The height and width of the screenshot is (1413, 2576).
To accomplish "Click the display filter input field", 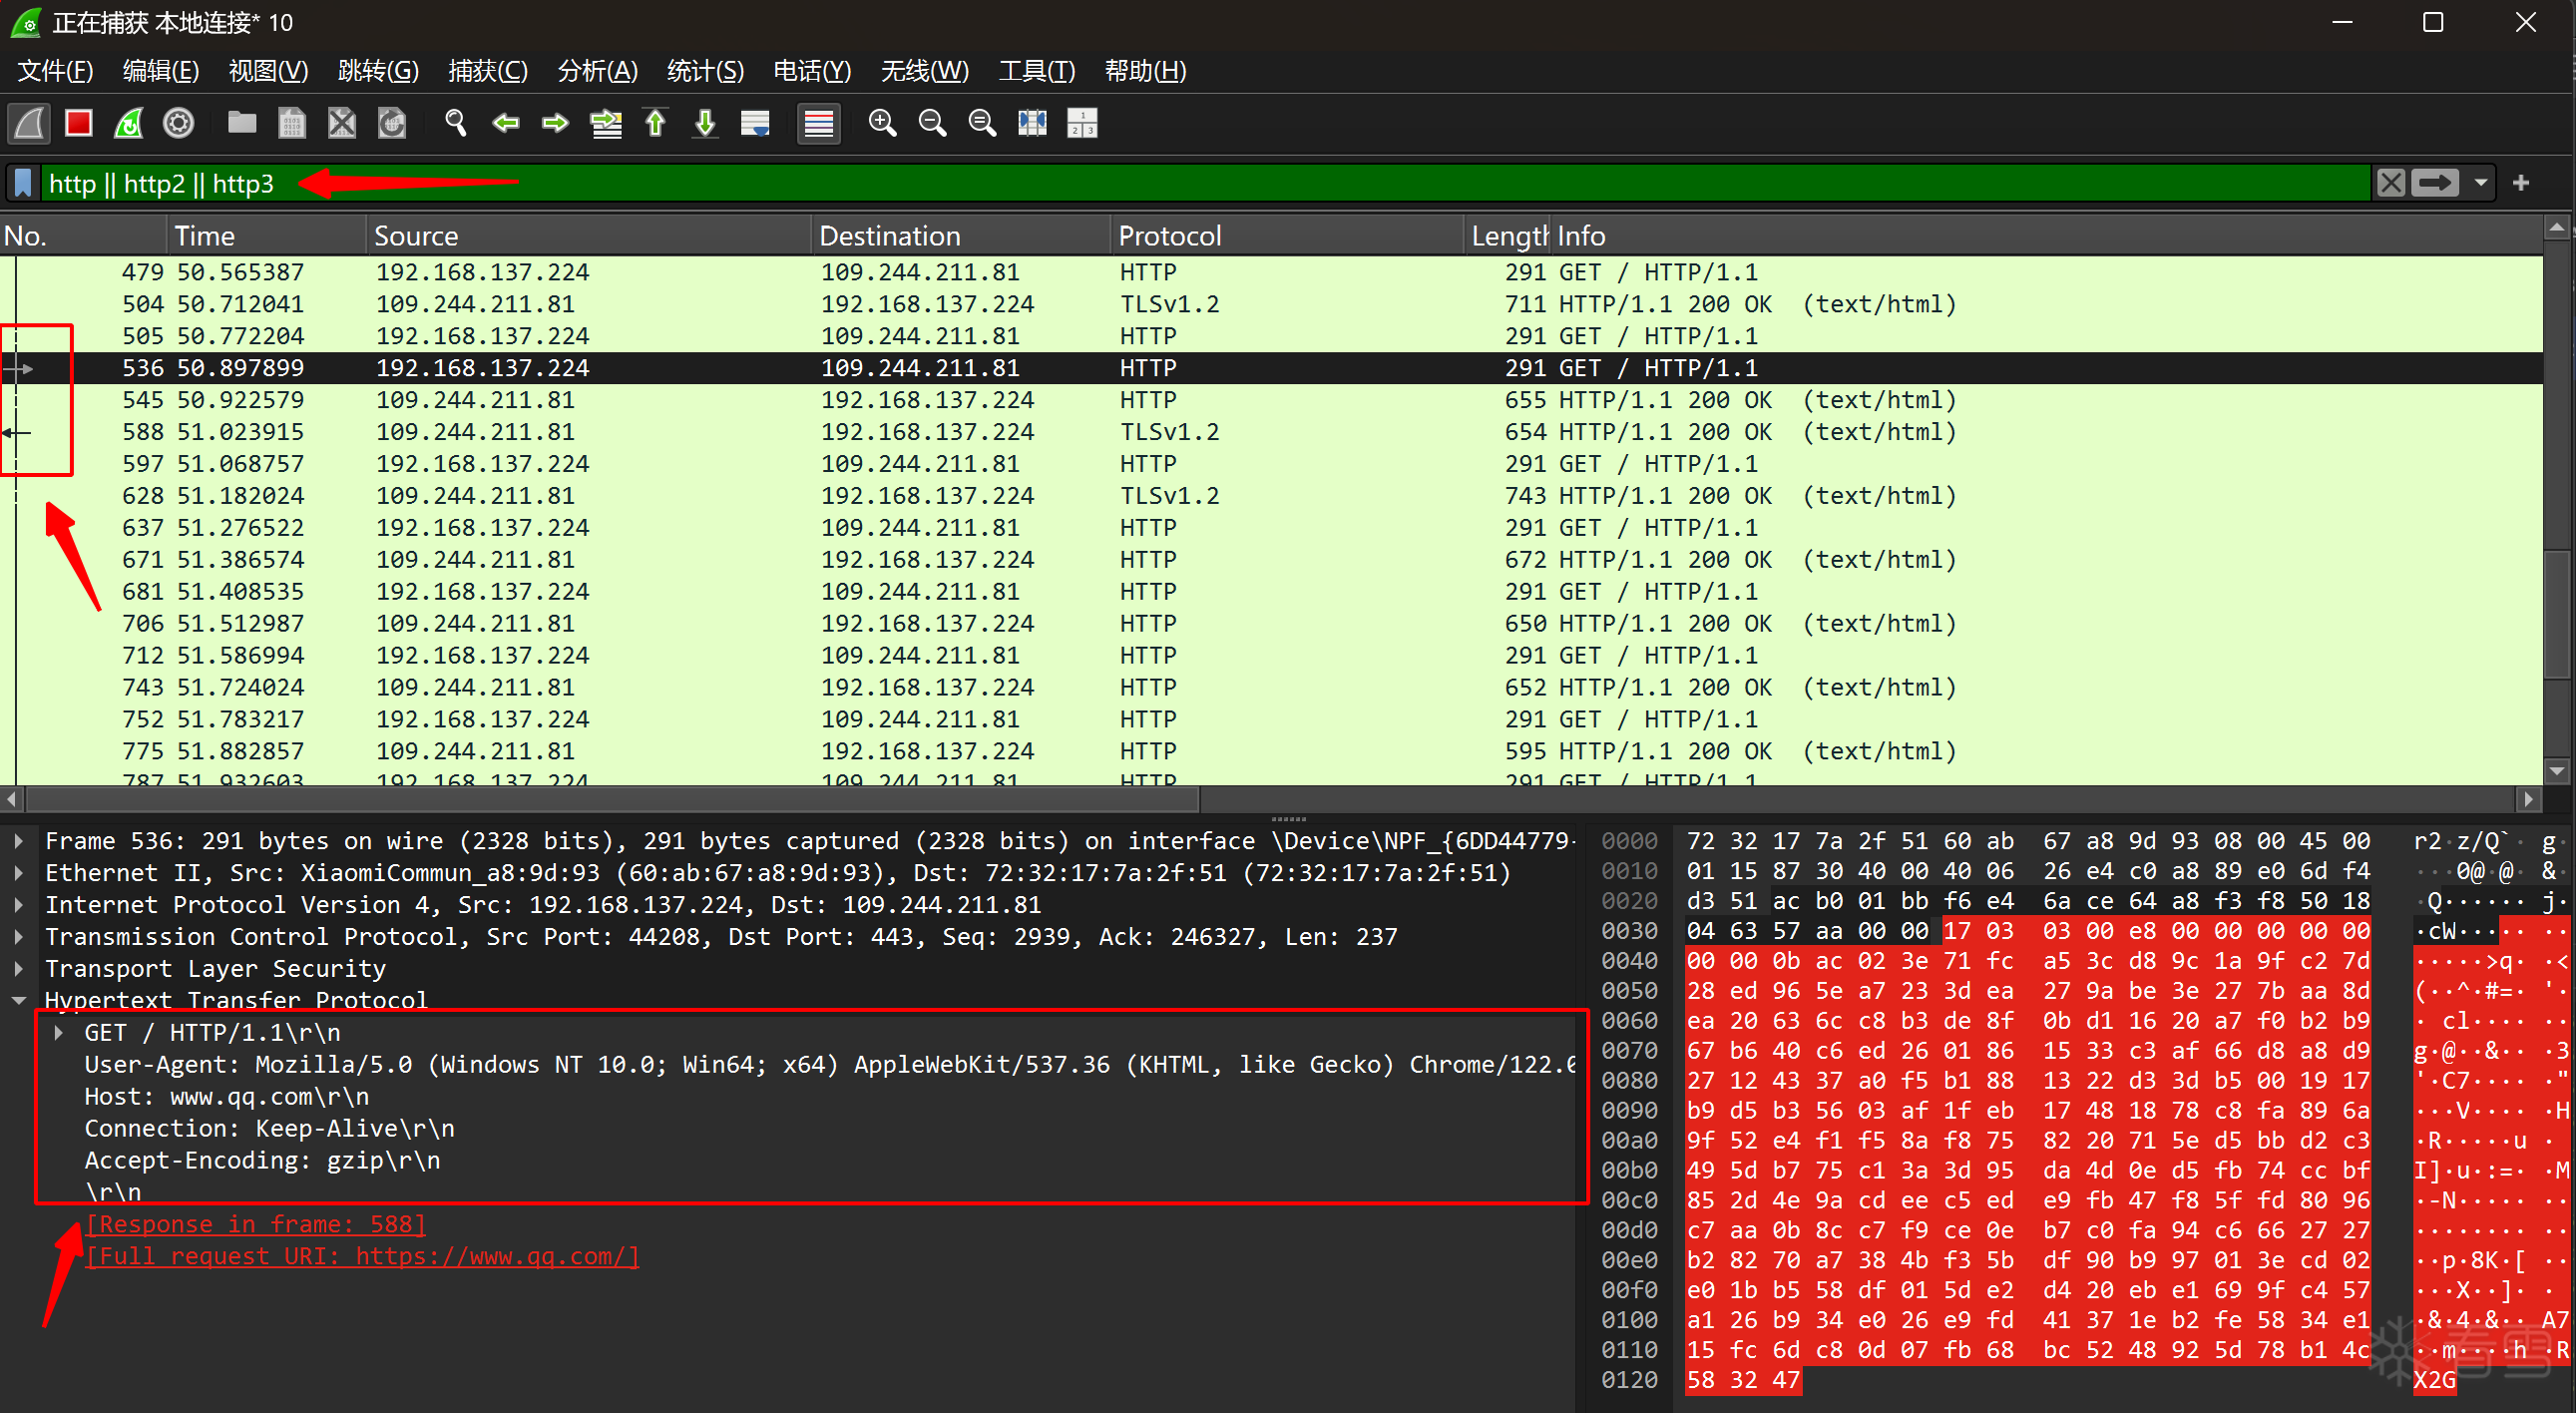I will (1200, 183).
